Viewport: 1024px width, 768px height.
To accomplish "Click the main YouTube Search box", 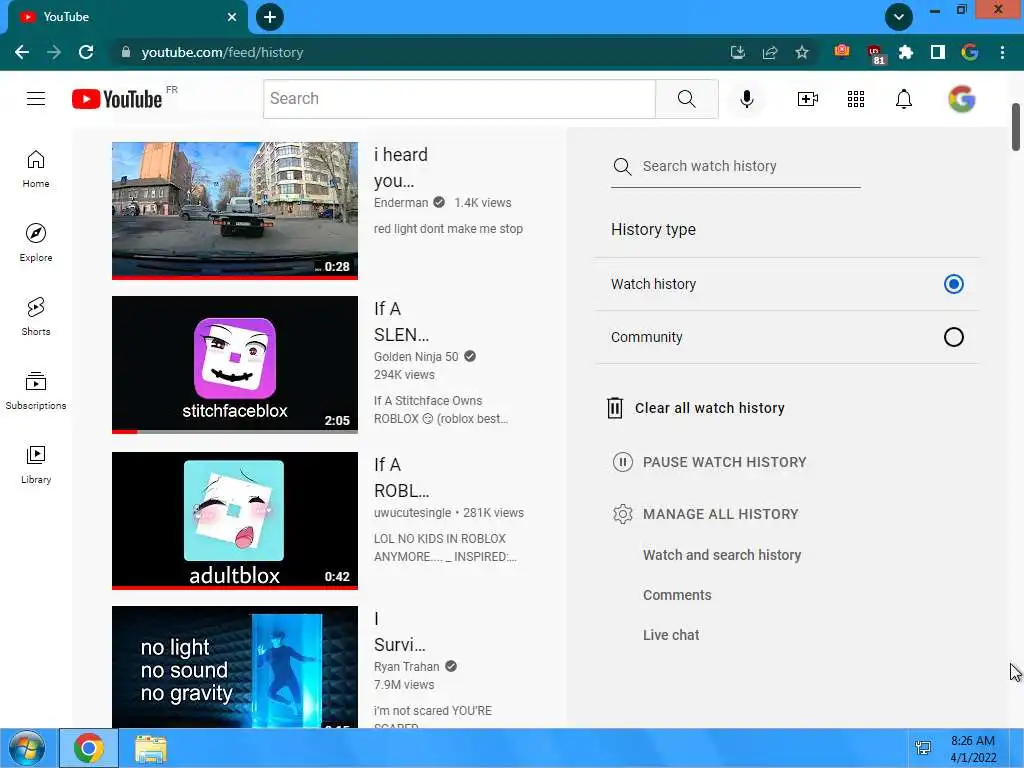I will [459, 99].
